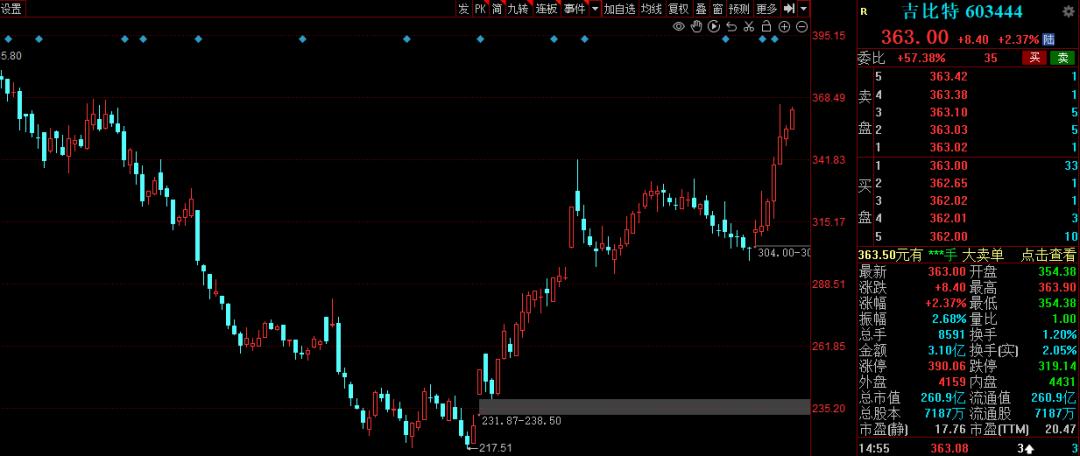Open the 窗 multi-window option

coord(718,9)
